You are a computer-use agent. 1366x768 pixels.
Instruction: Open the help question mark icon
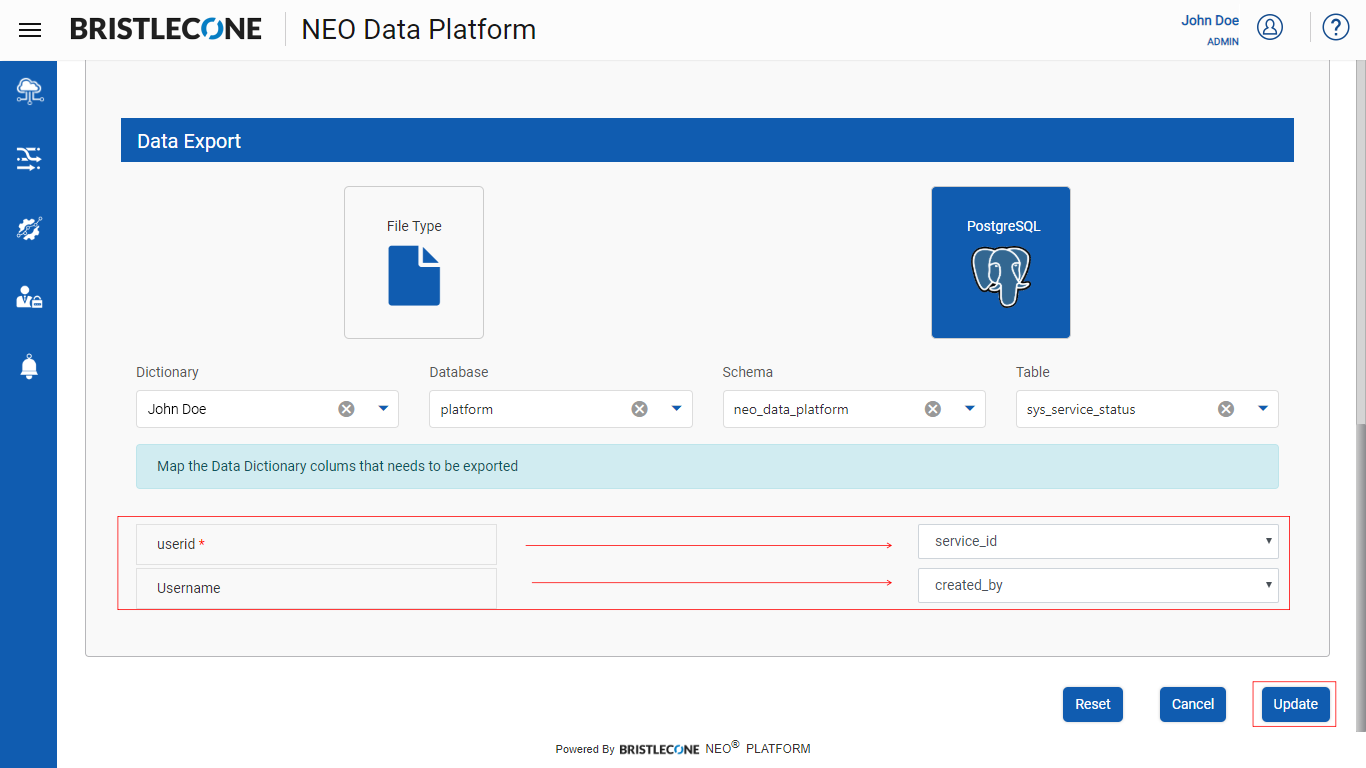(x=1336, y=27)
